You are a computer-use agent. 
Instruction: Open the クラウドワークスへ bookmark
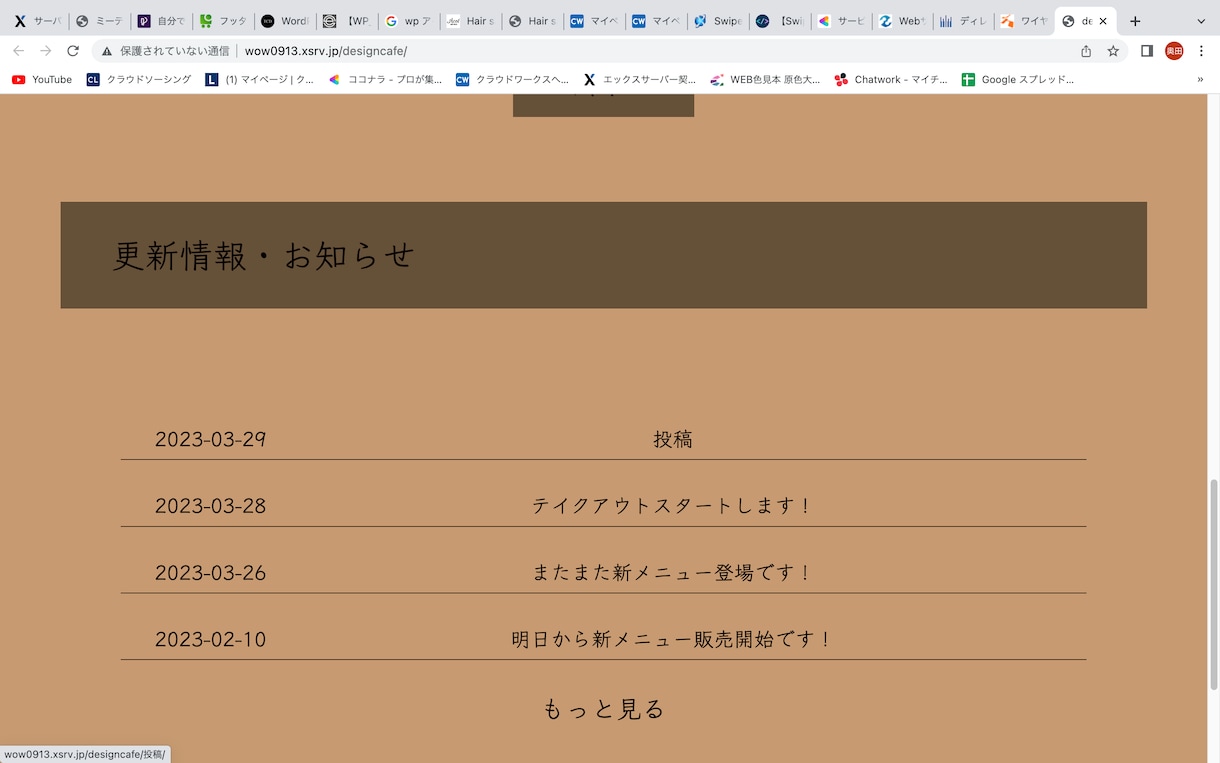pyautogui.click(x=512, y=79)
